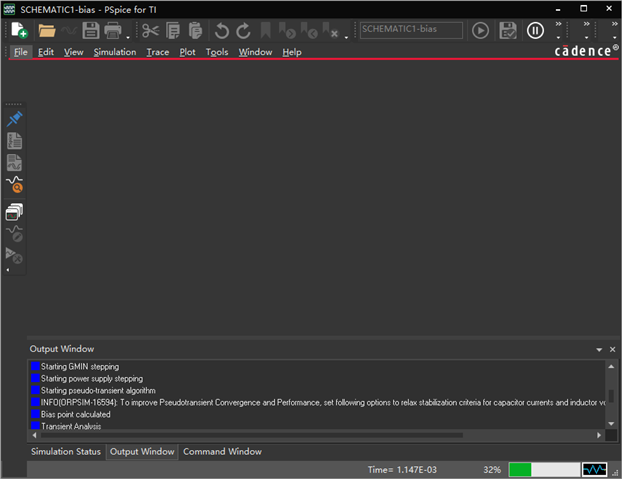Image resolution: width=622 pixels, height=479 pixels.
Task: Click the Copy icon
Action: pos(173,31)
